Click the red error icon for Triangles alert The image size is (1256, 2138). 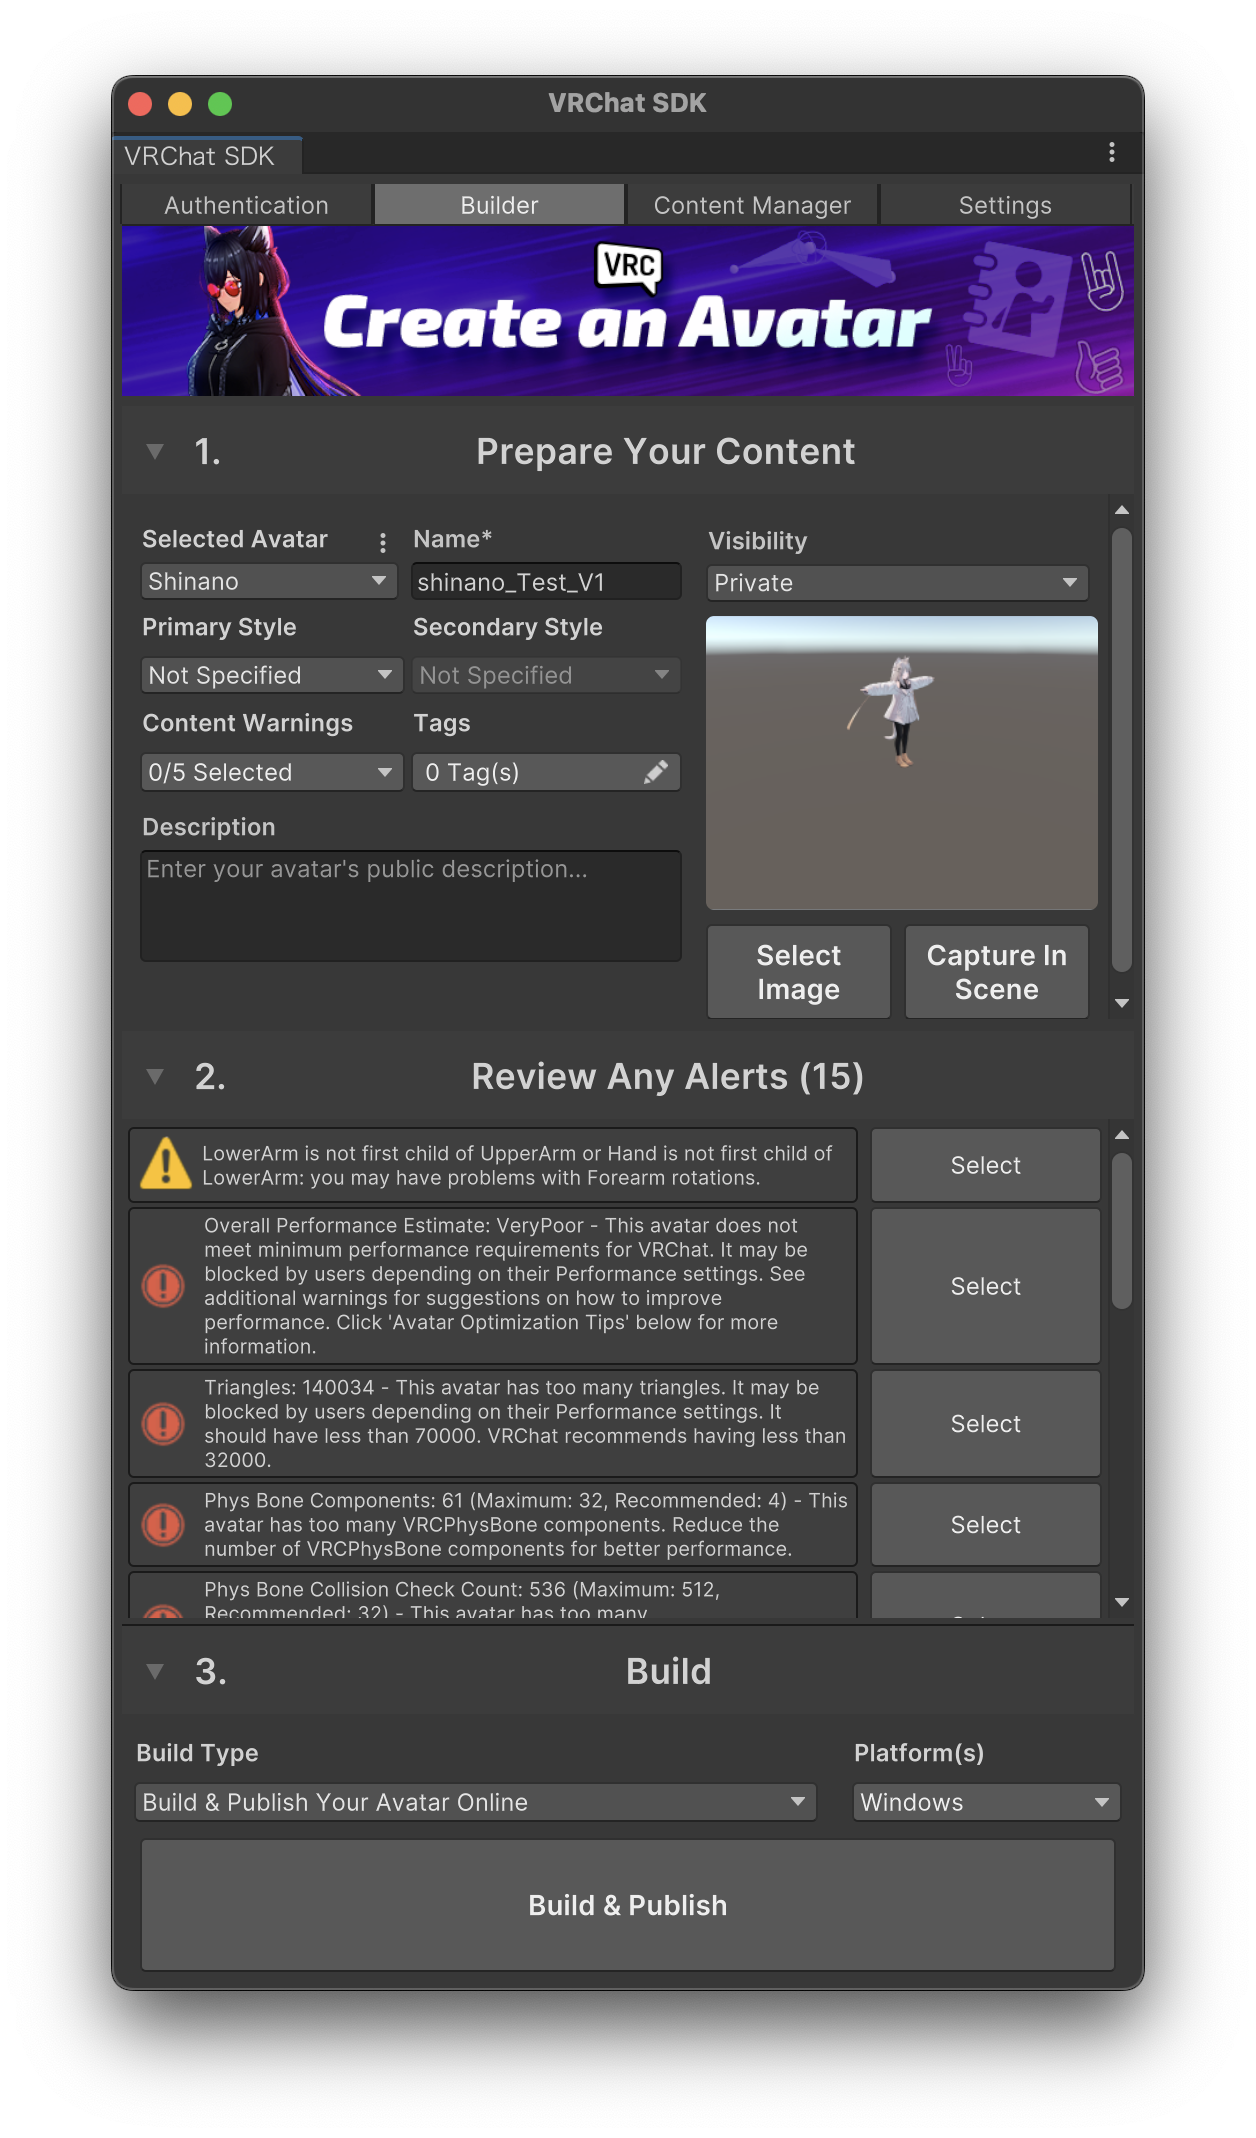(164, 1423)
